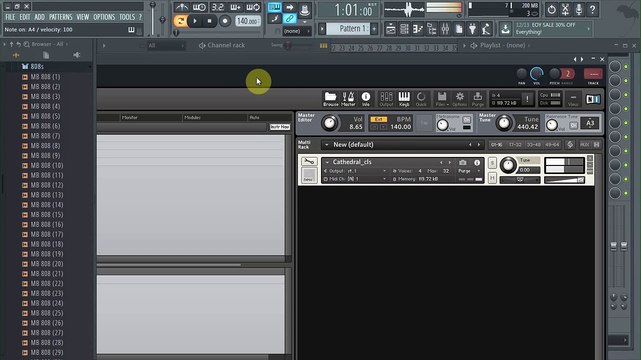Click Kontakt Info icon
Screen dimensions: 641x360
coord(366,99)
